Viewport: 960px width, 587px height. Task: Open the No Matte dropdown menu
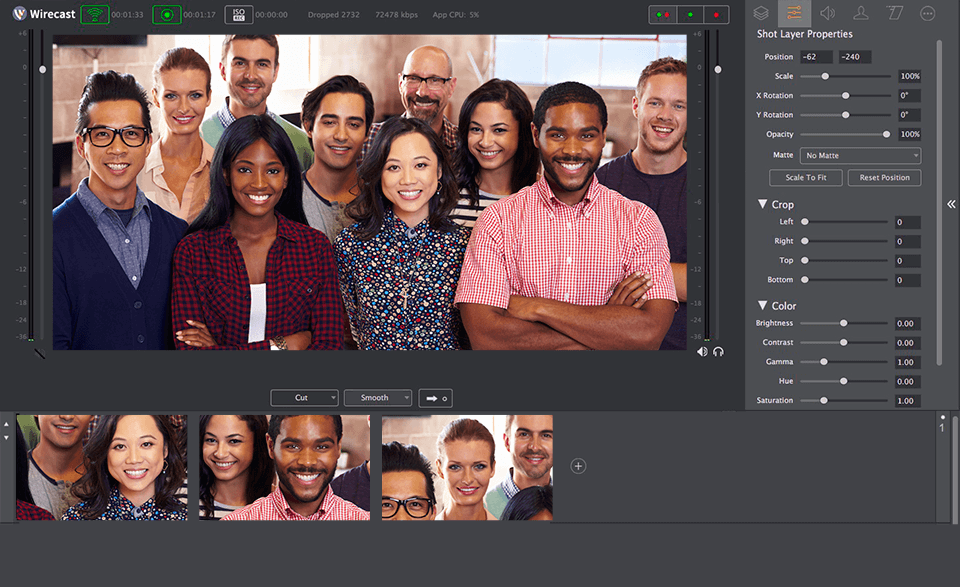[858, 155]
